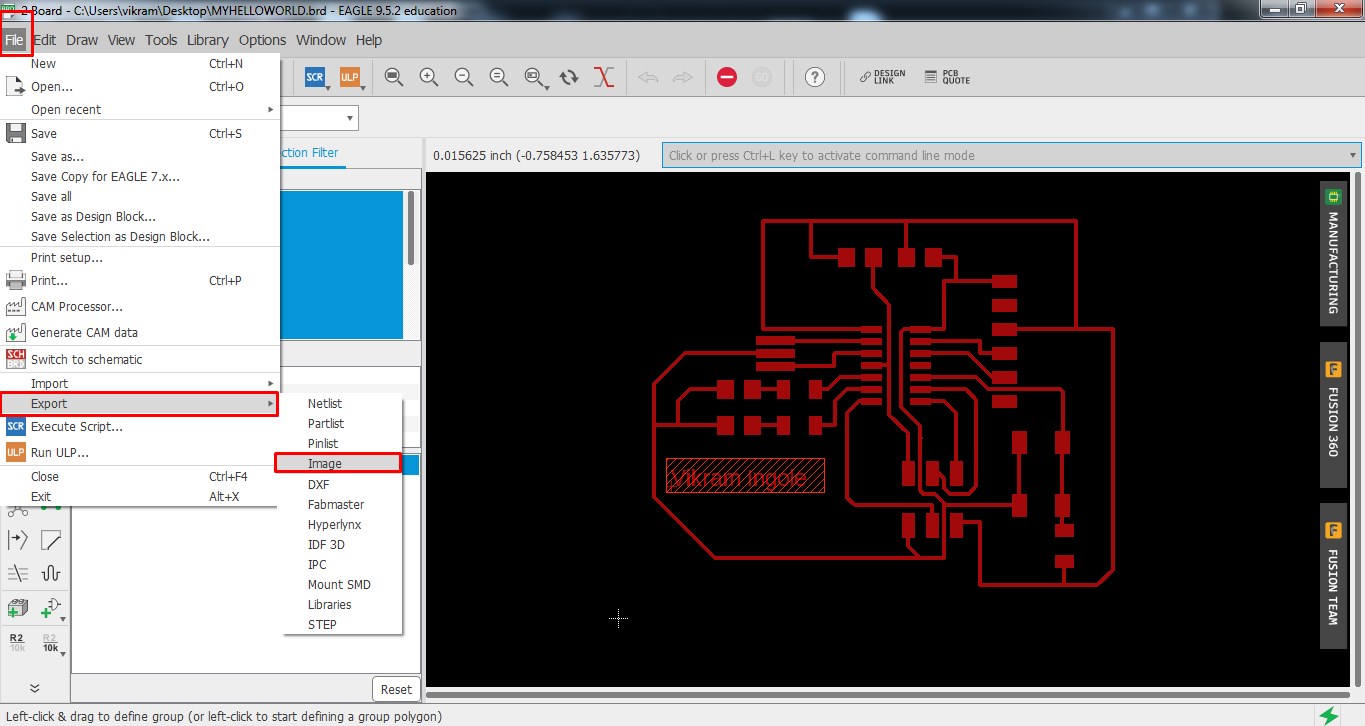Image resolution: width=1365 pixels, height=726 pixels.
Task: Click the zoom redraw icon
Action: point(498,77)
